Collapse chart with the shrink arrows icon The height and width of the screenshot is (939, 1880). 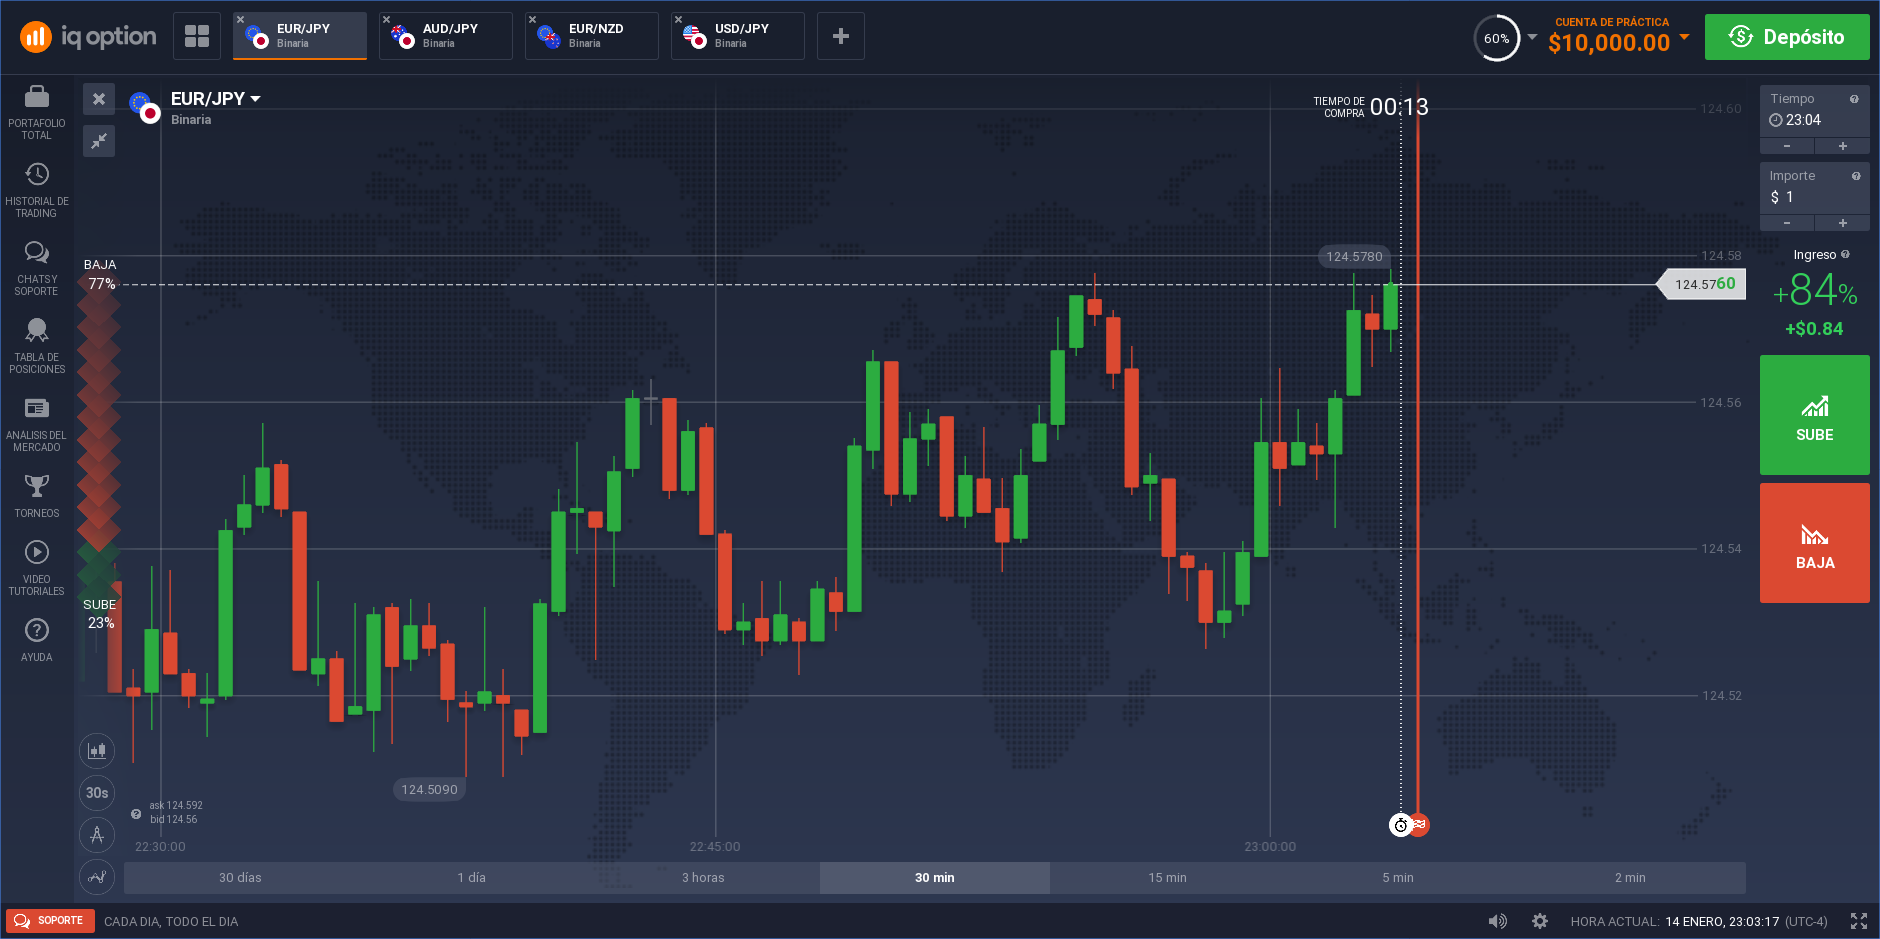click(x=99, y=141)
